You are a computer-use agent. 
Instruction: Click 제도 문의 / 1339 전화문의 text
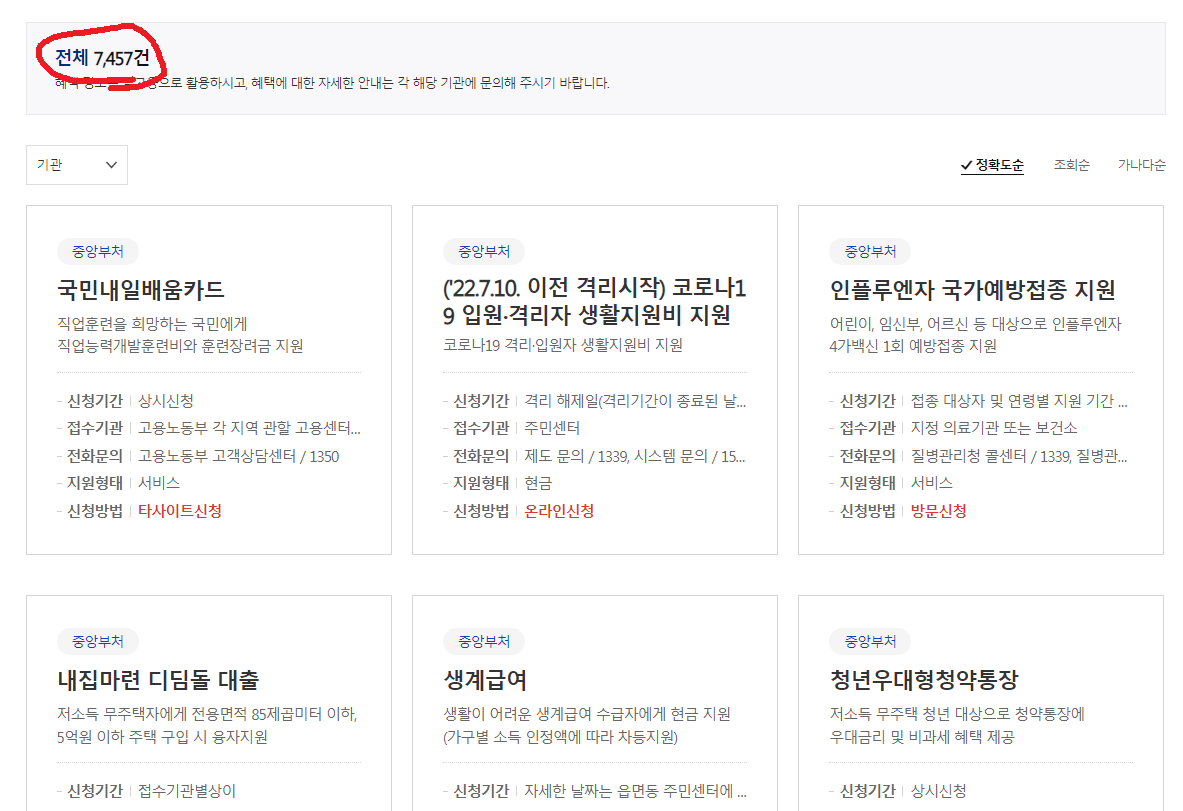click(x=635, y=456)
